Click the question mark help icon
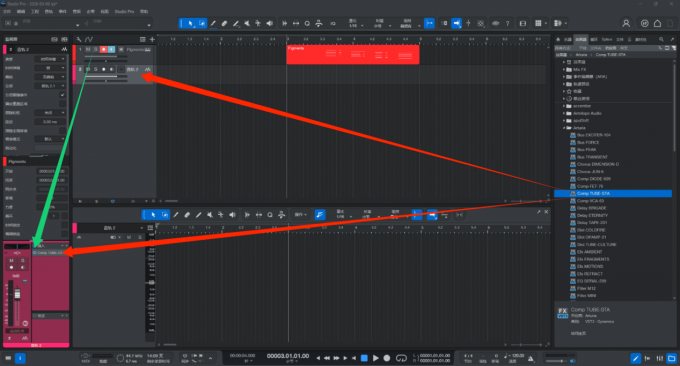680x366 pixels. click(507, 23)
